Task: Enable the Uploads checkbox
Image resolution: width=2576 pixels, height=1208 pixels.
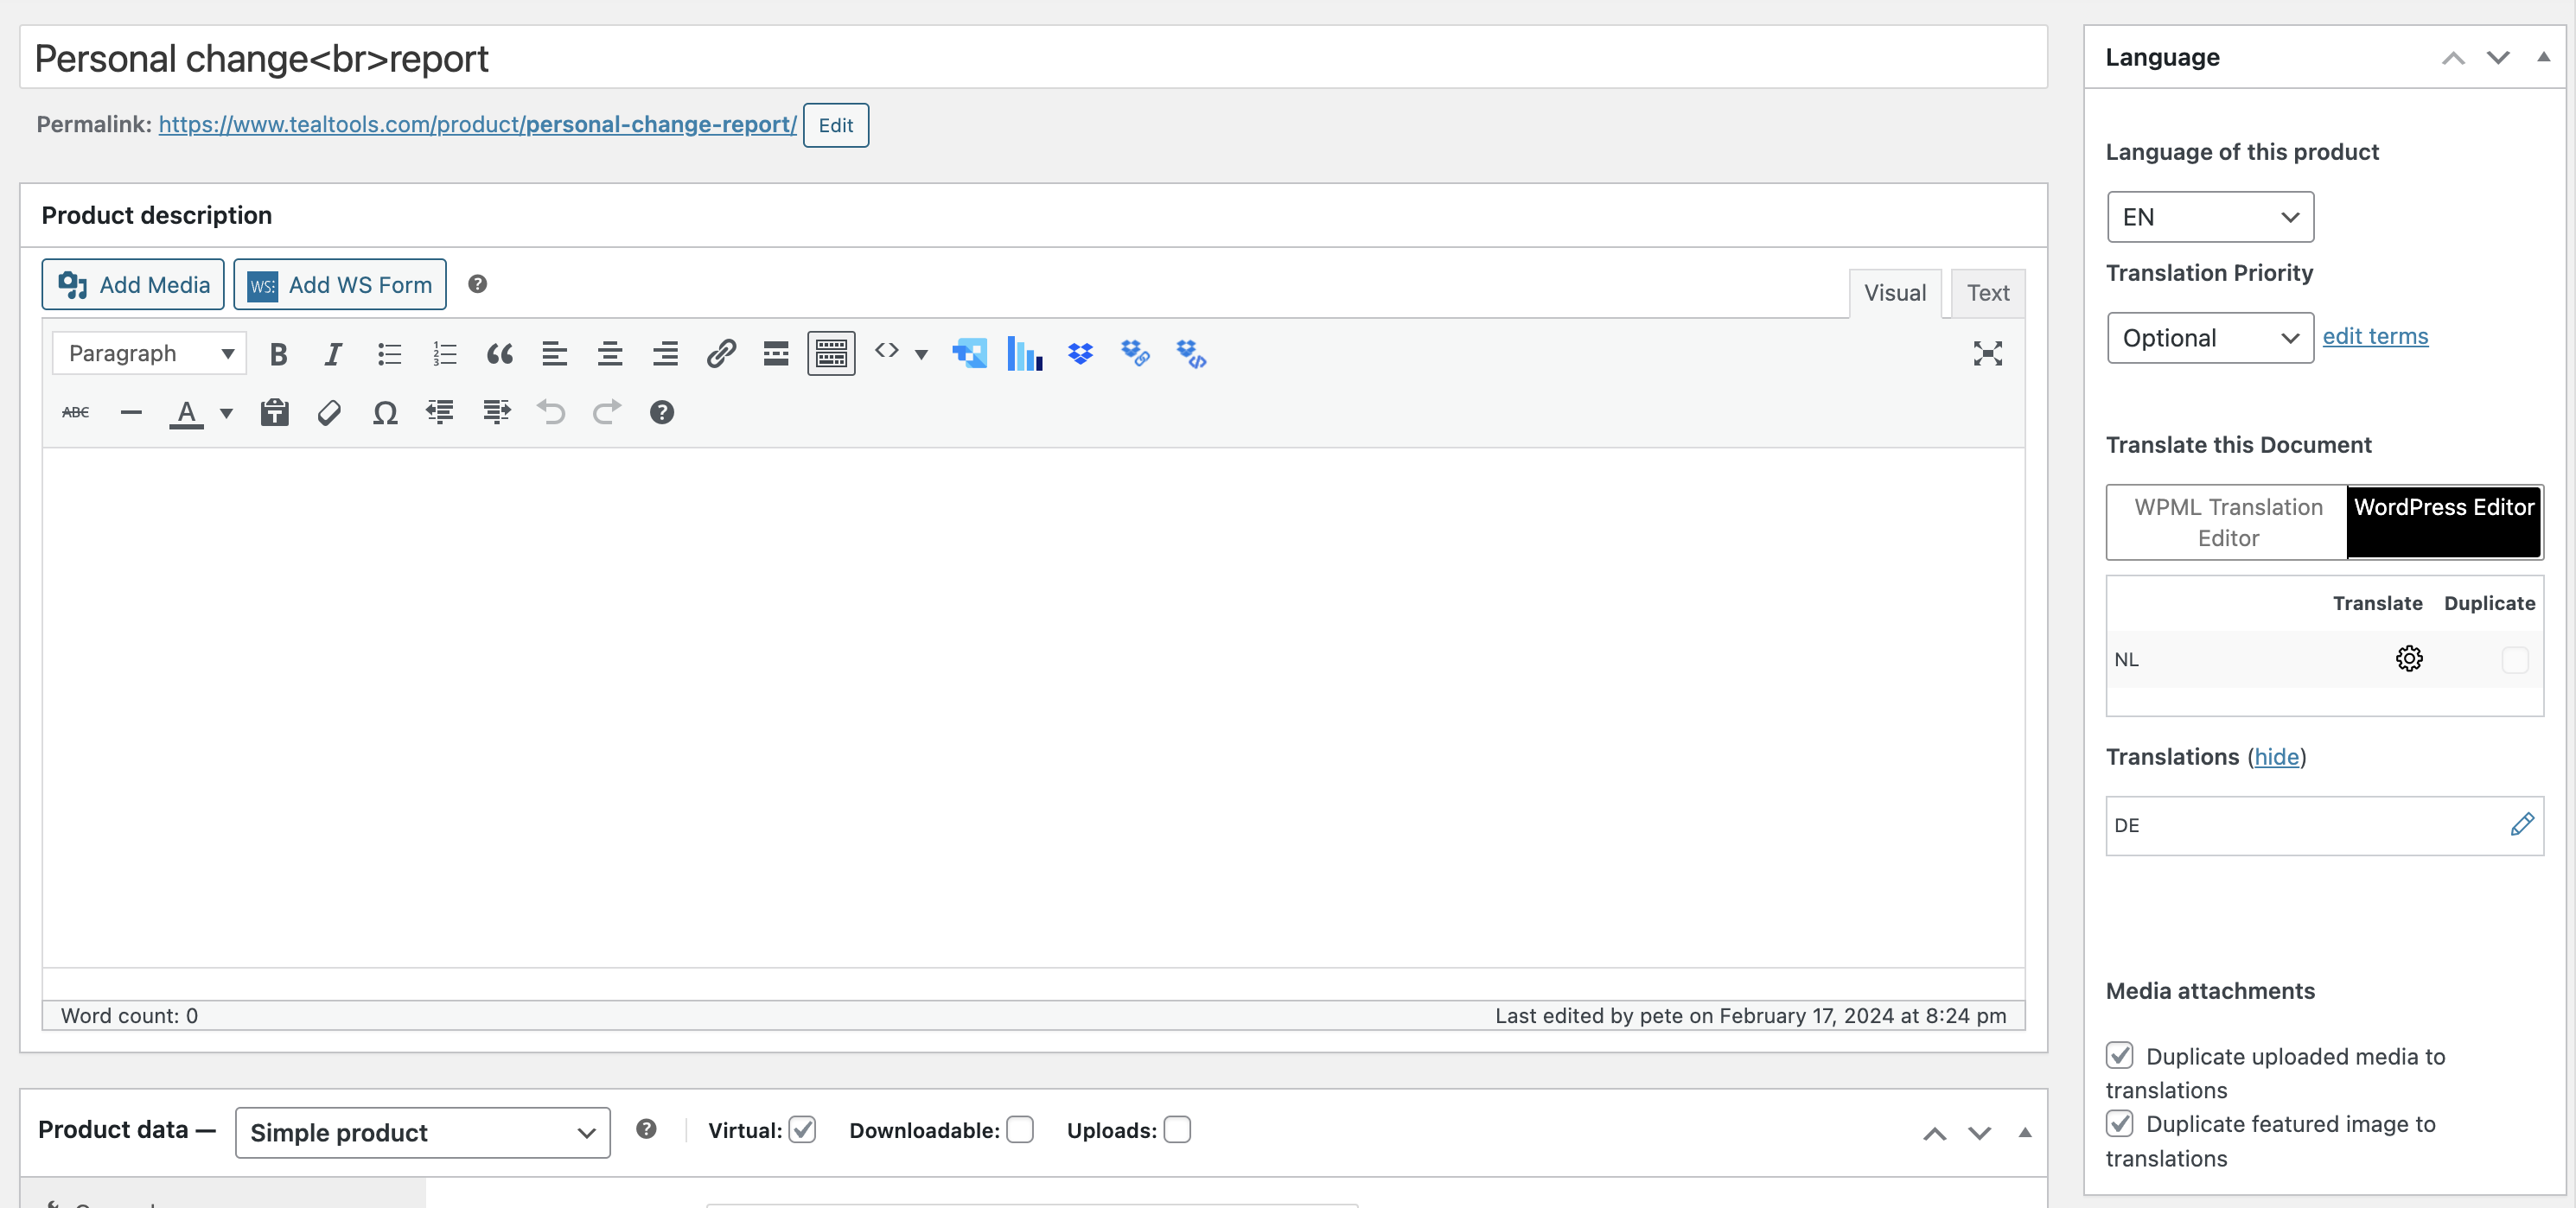Action: click(x=1178, y=1130)
